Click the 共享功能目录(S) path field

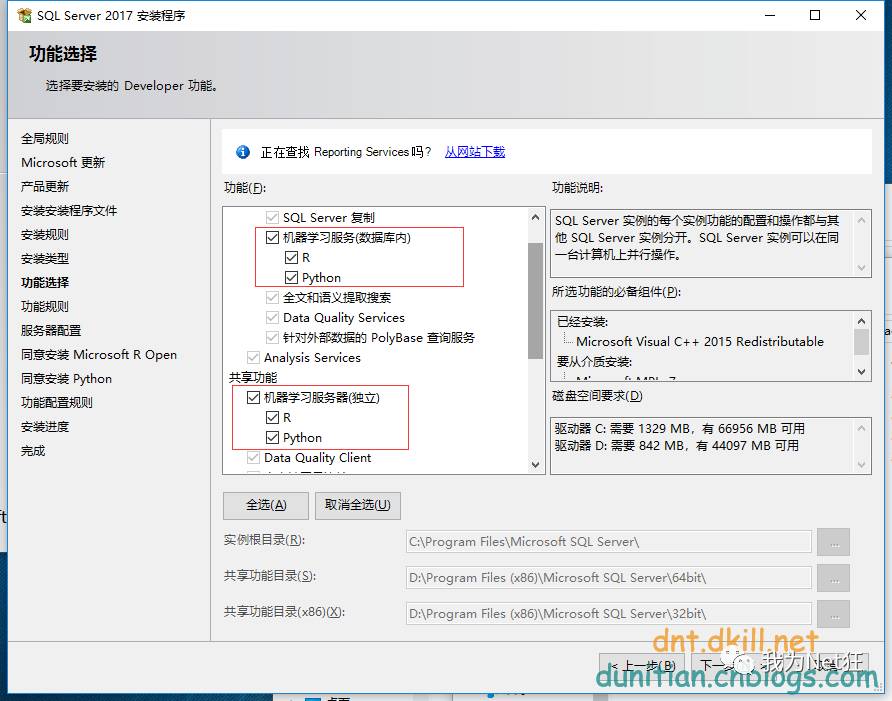coord(609,578)
